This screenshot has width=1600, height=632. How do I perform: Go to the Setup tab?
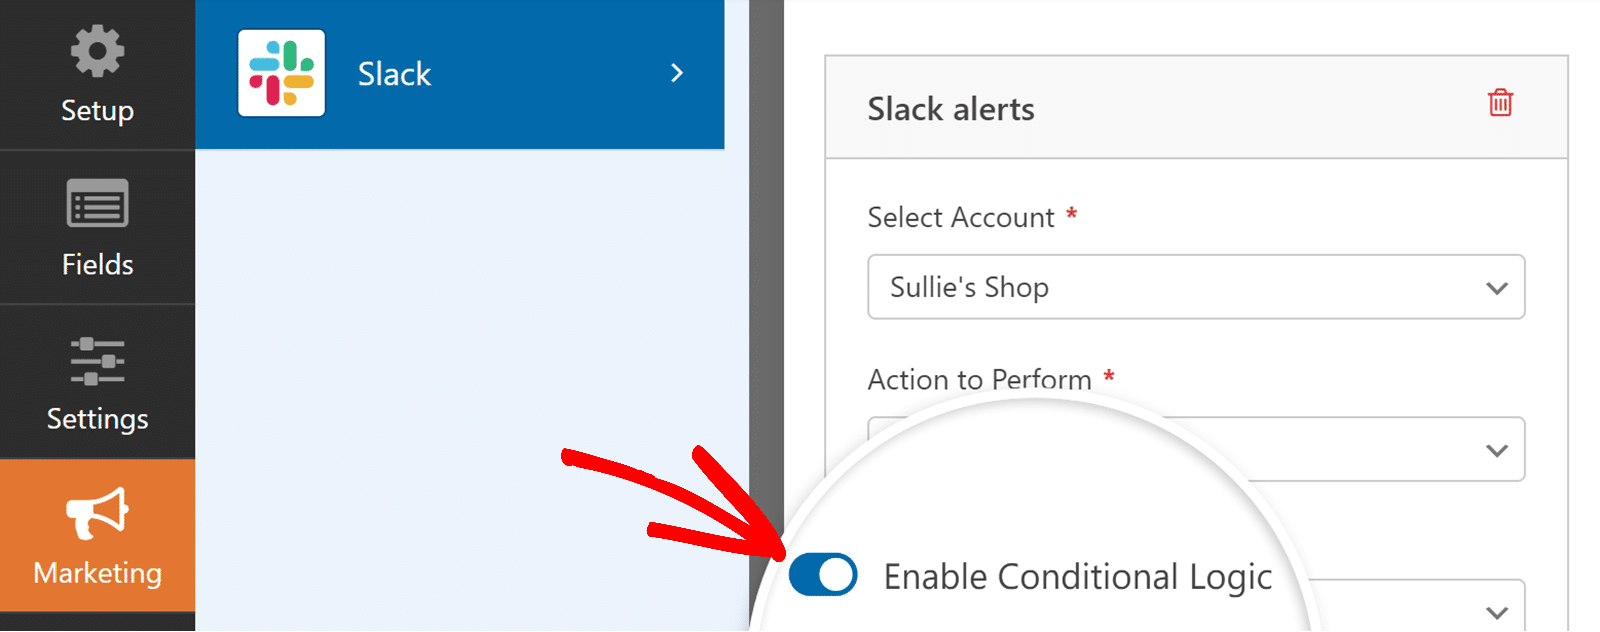coord(97,75)
